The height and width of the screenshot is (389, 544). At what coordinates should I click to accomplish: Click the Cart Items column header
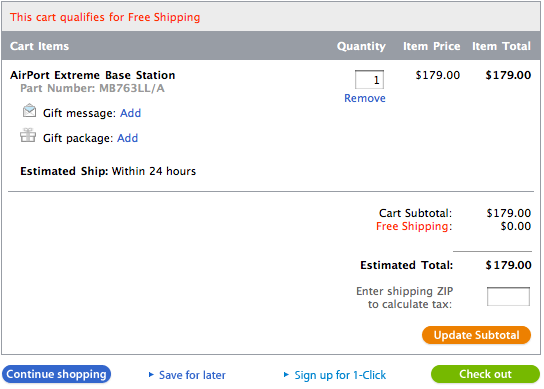(x=40, y=46)
